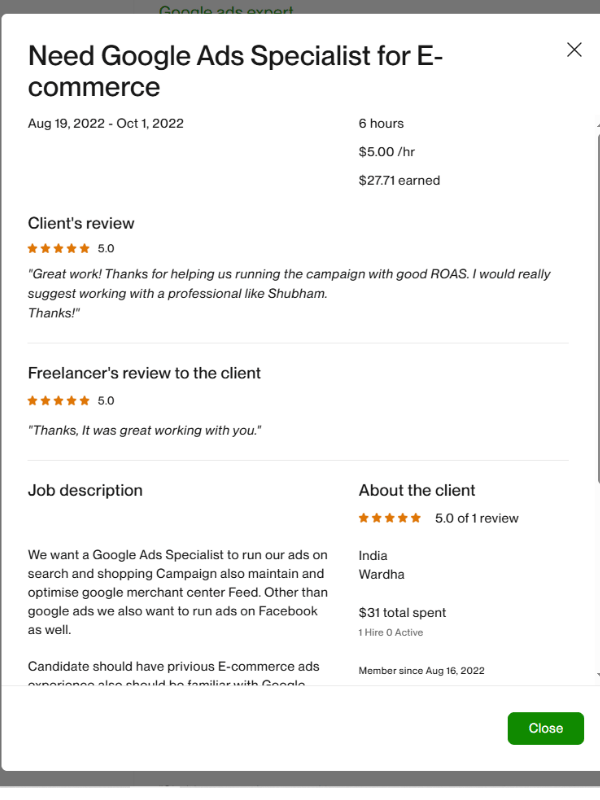
Task: Click the job title heading
Action: point(235,70)
